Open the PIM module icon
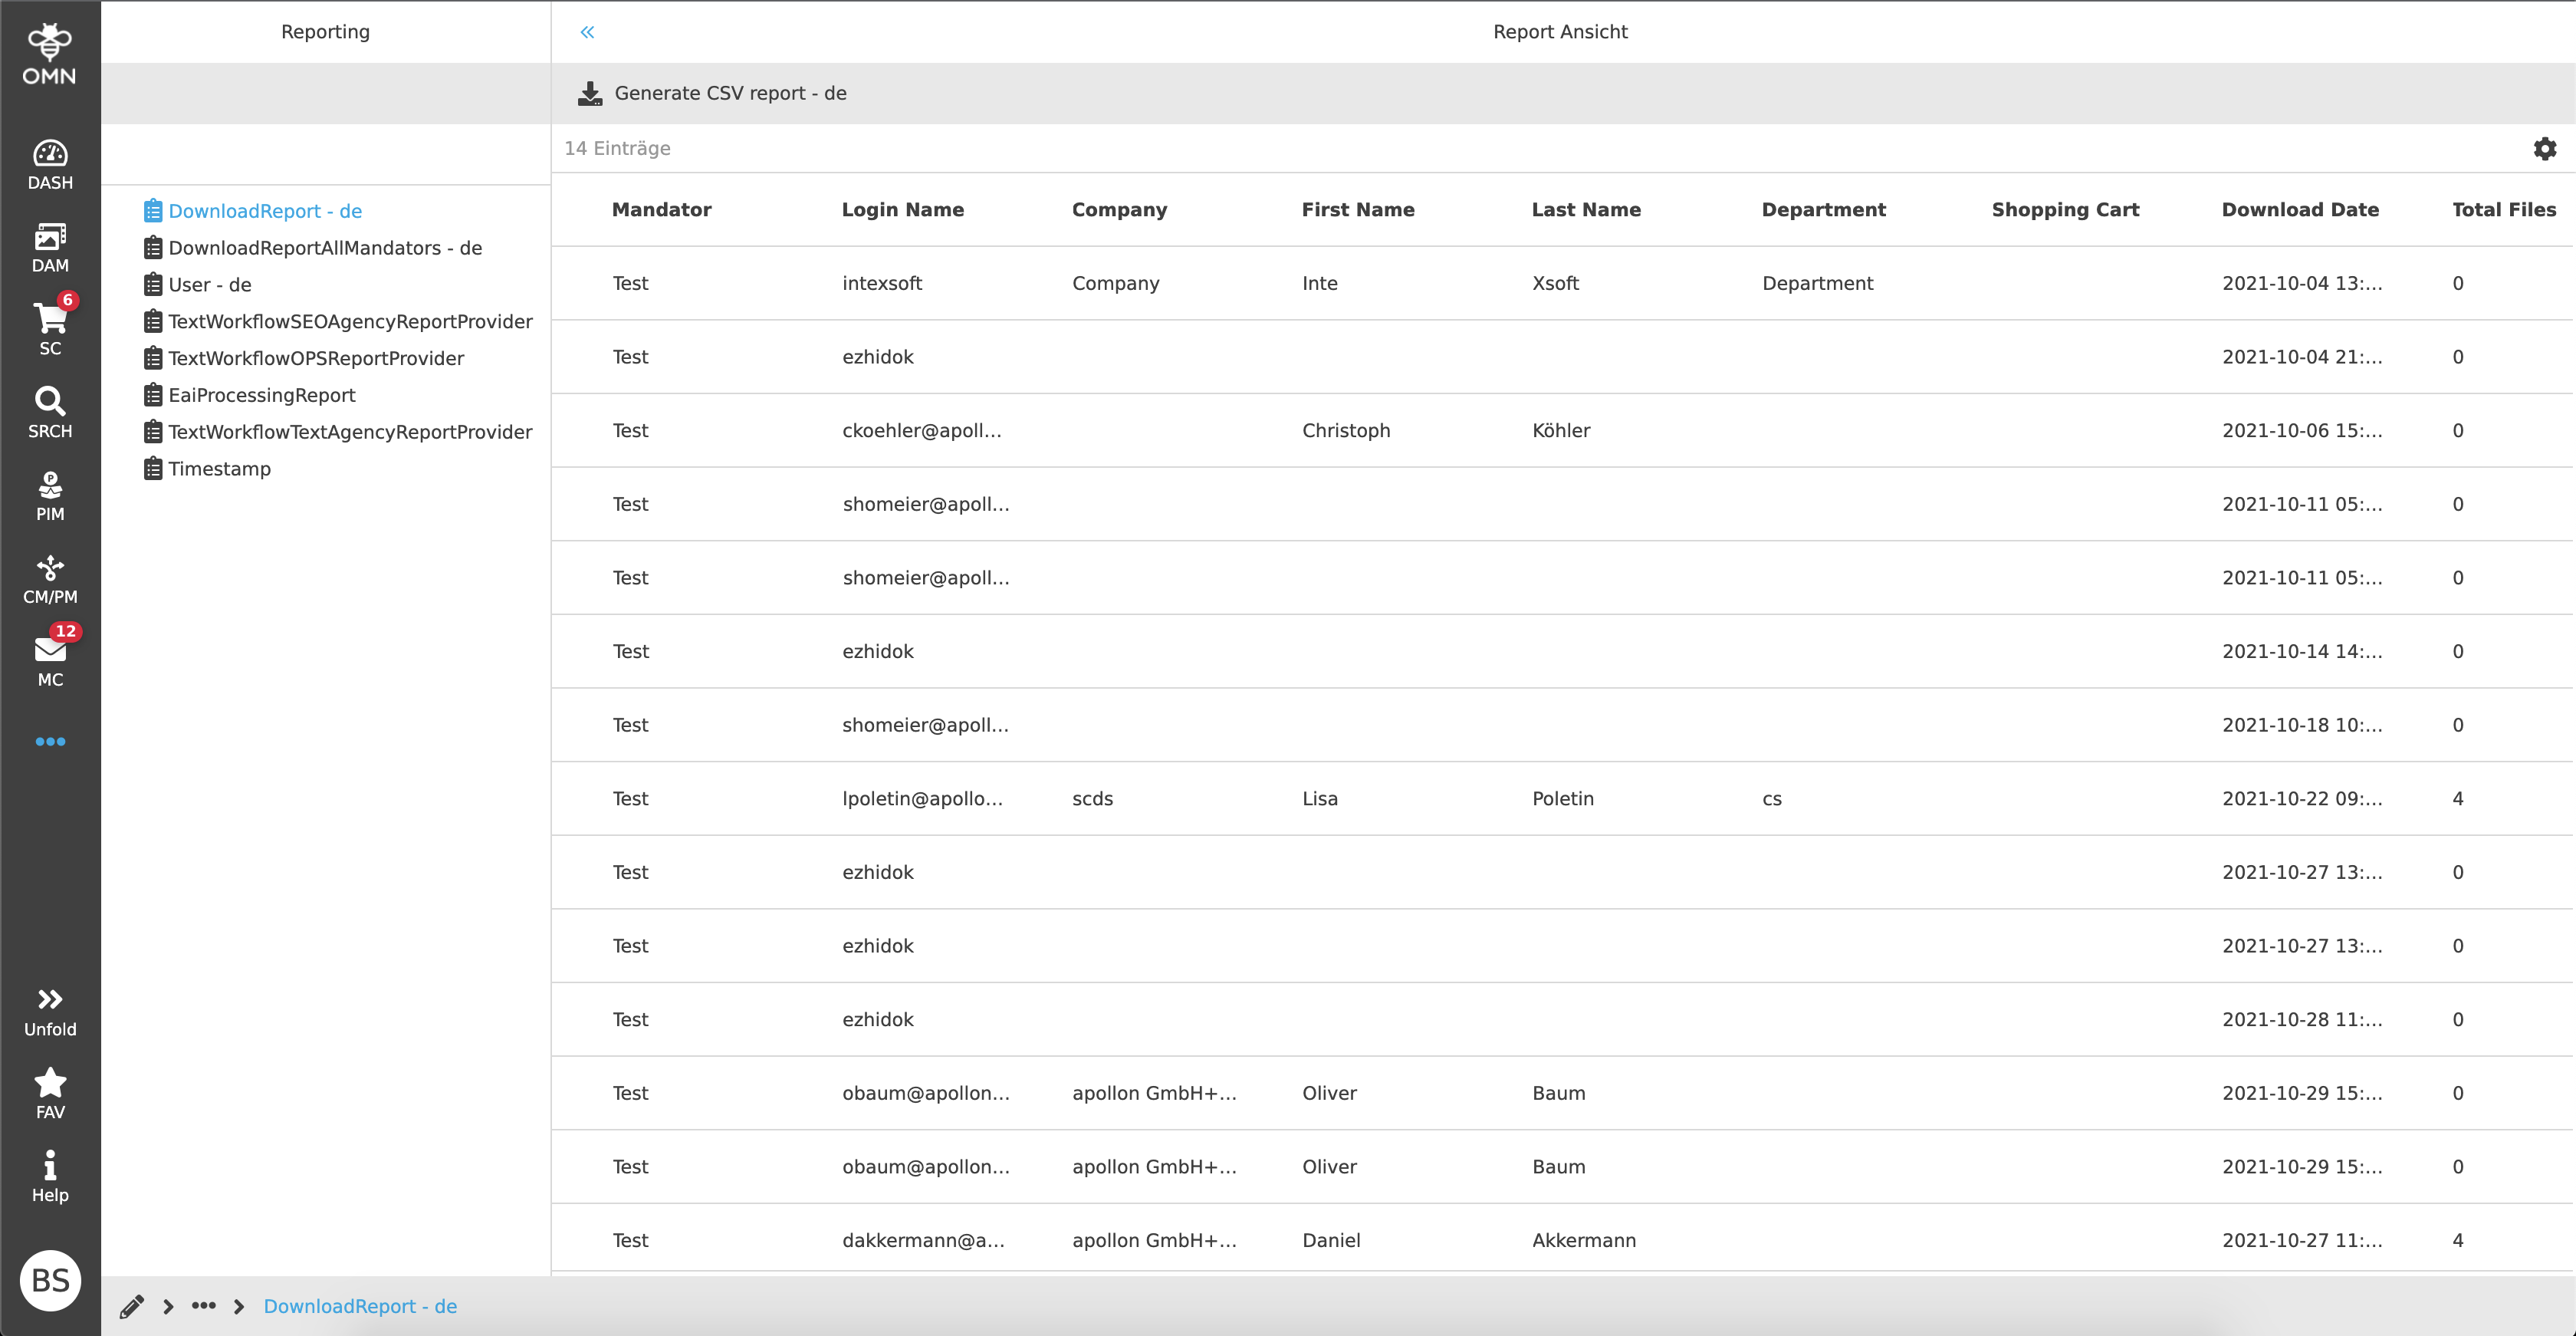Image resolution: width=2576 pixels, height=1336 pixels. pos(50,495)
